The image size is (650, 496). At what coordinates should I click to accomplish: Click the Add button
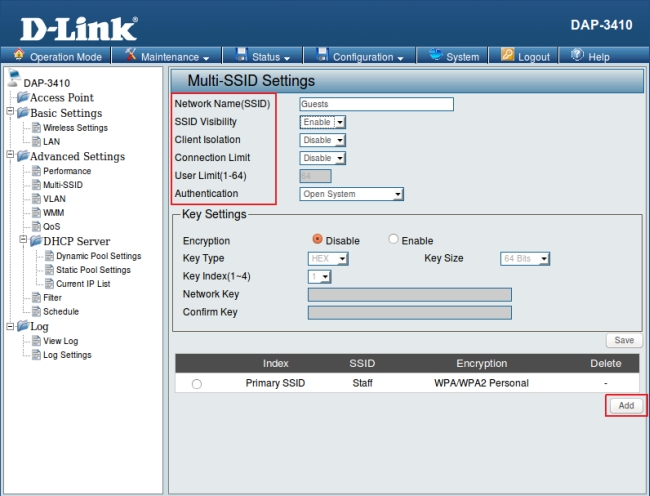(x=626, y=406)
